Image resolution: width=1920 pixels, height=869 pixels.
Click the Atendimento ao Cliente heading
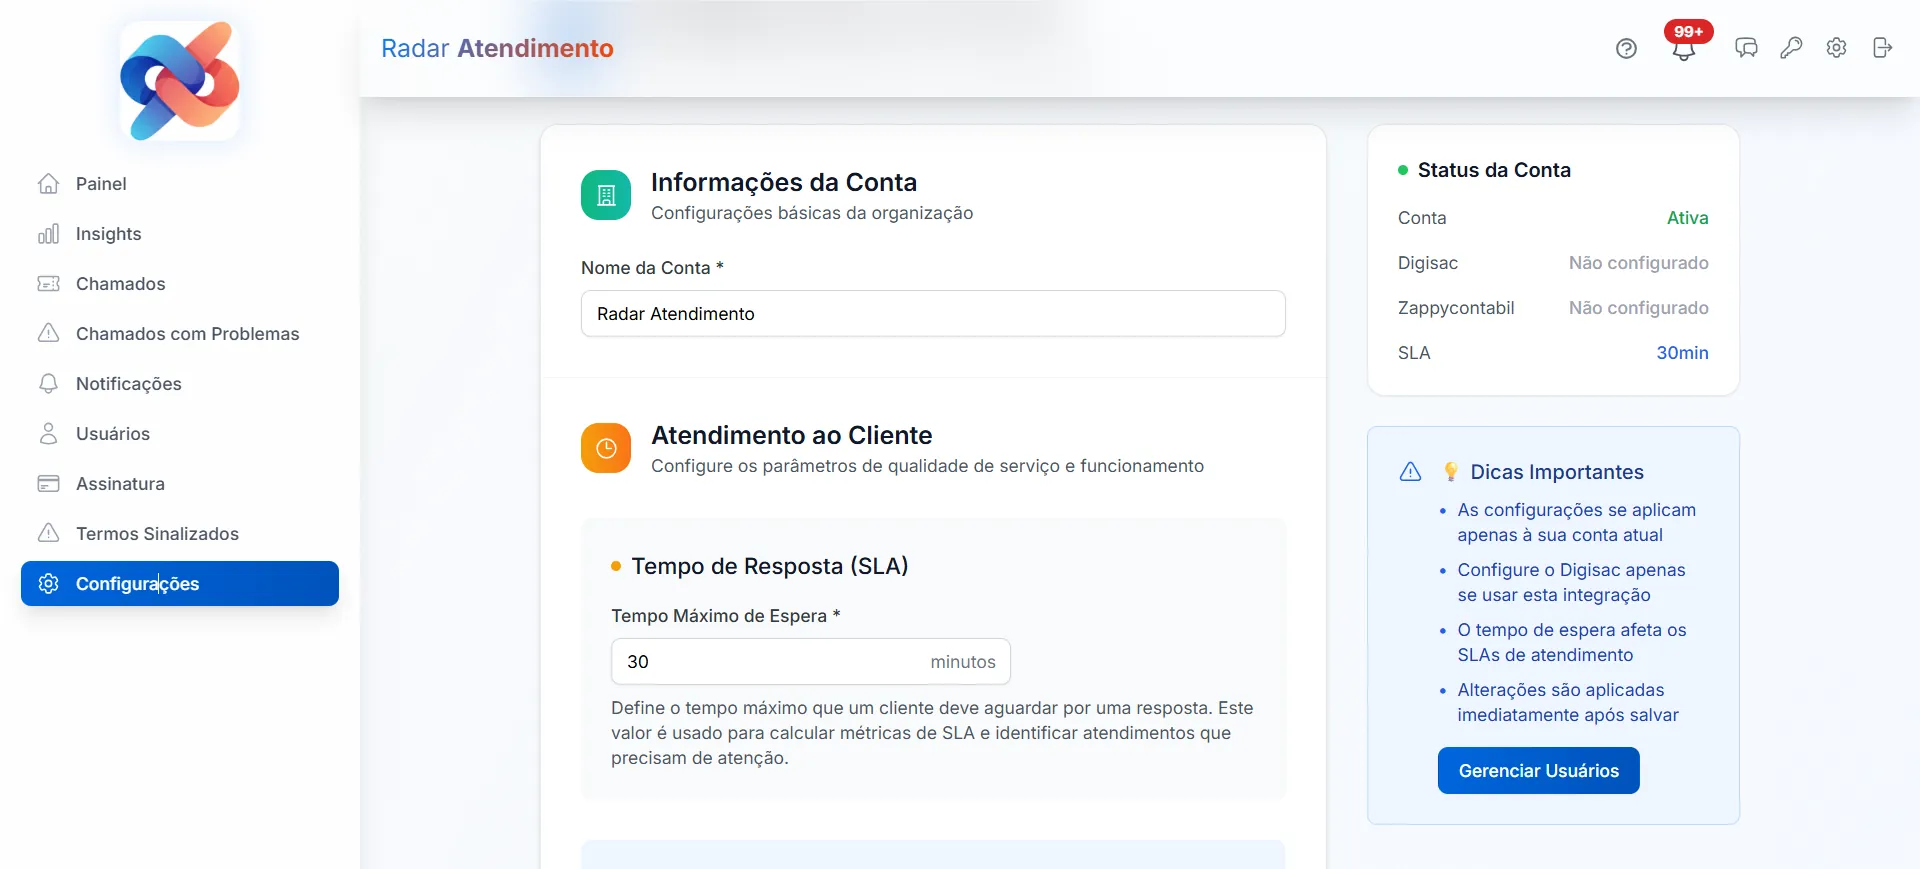point(792,435)
